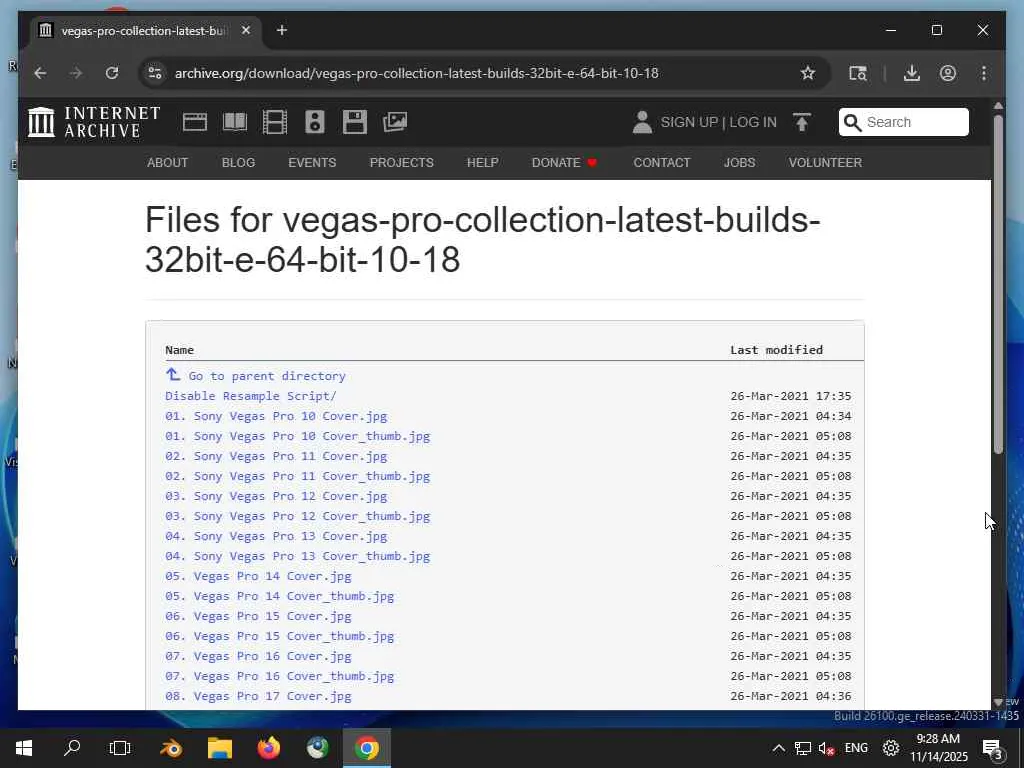Open the ABOUT menu item
The height and width of the screenshot is (768, 1024).
pyautogui.click(x=167, y=163)
